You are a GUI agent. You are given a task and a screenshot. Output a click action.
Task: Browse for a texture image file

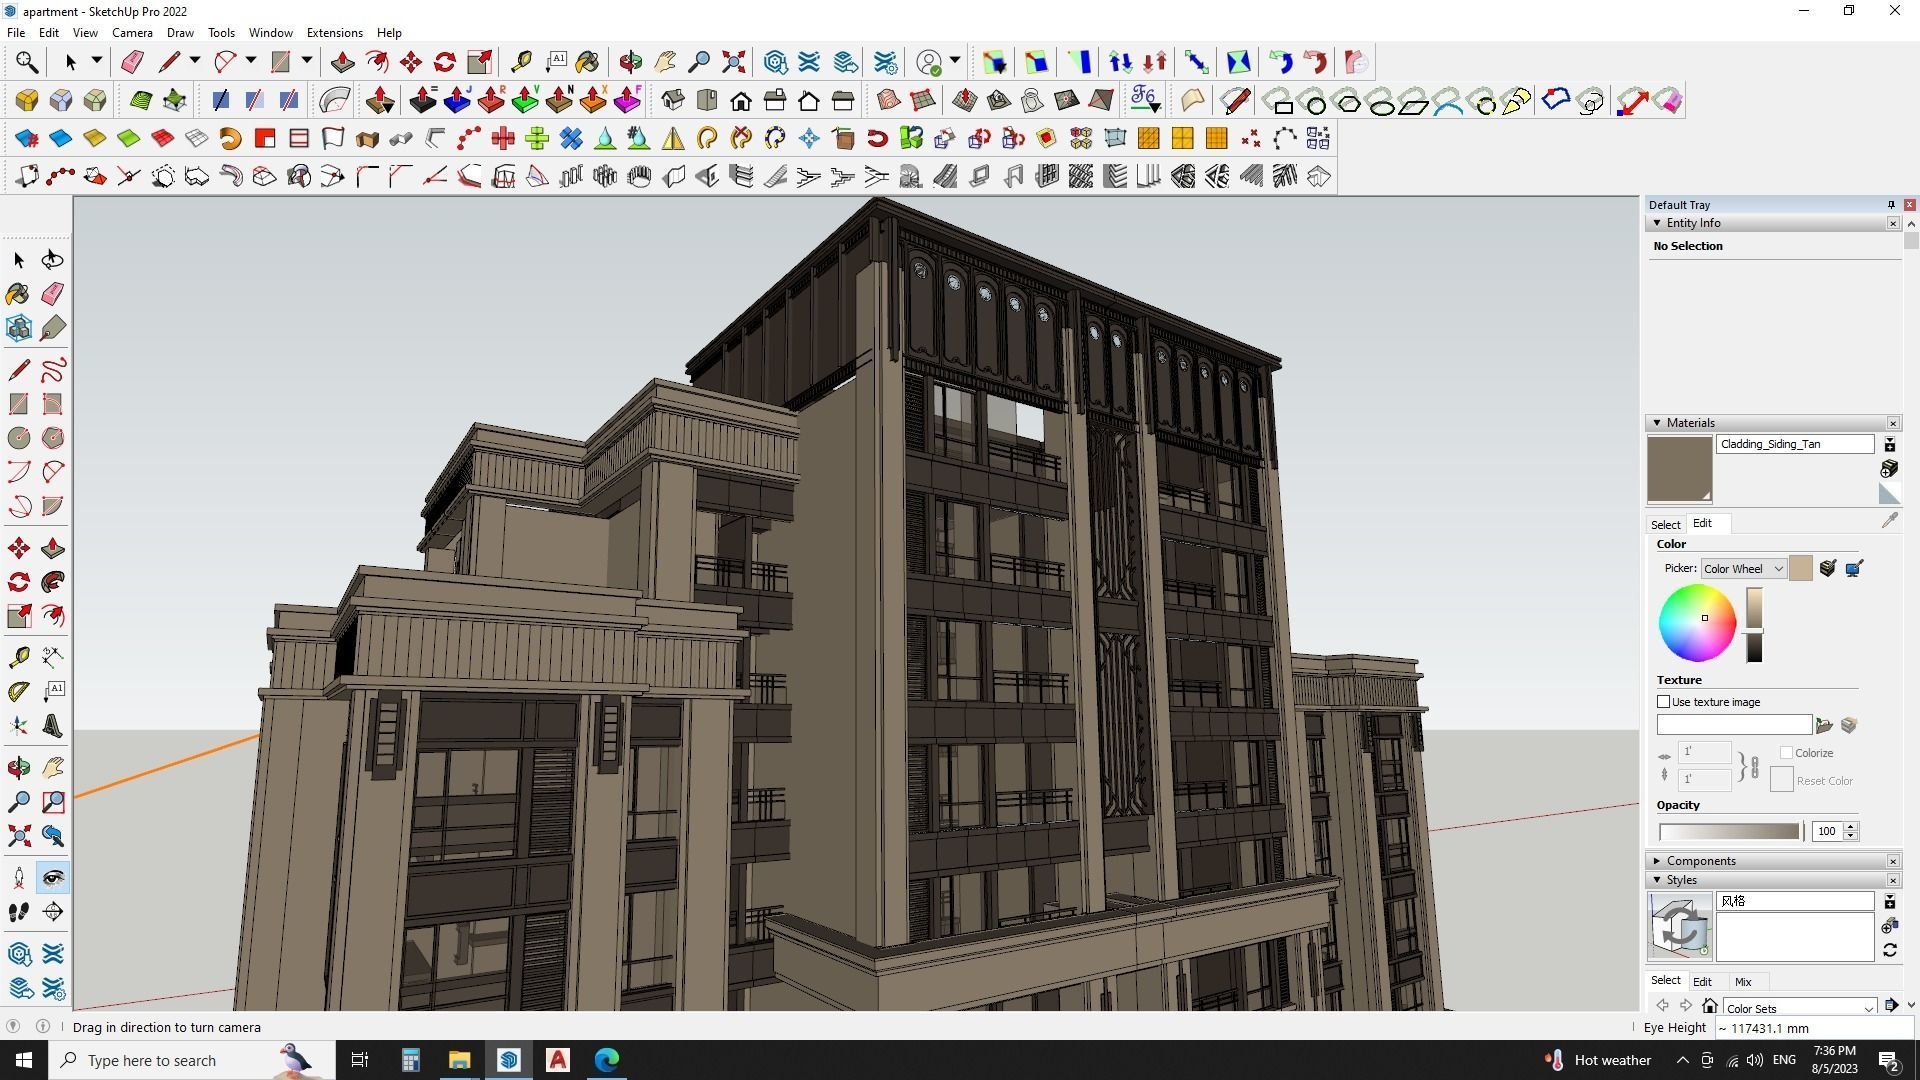click(x=1824, y=725)
